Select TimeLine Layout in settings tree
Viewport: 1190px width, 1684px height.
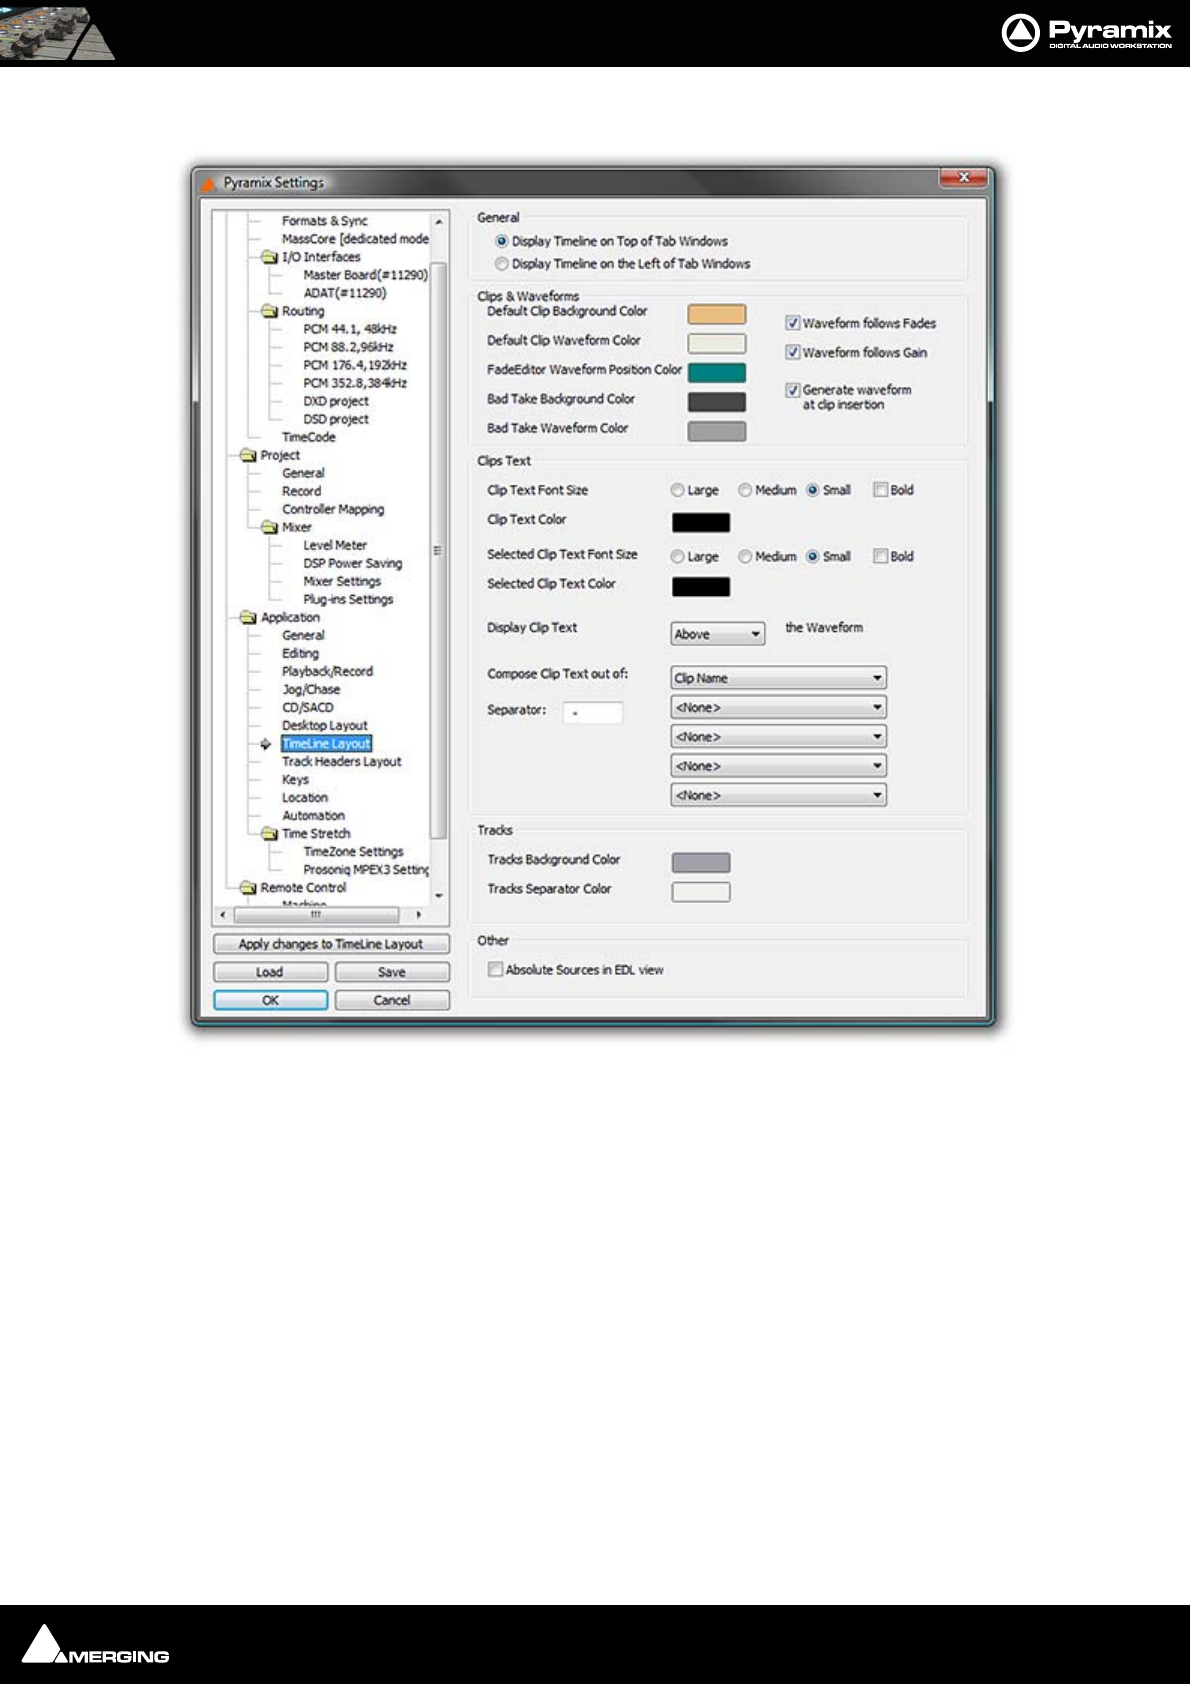(x=326, y=743)
